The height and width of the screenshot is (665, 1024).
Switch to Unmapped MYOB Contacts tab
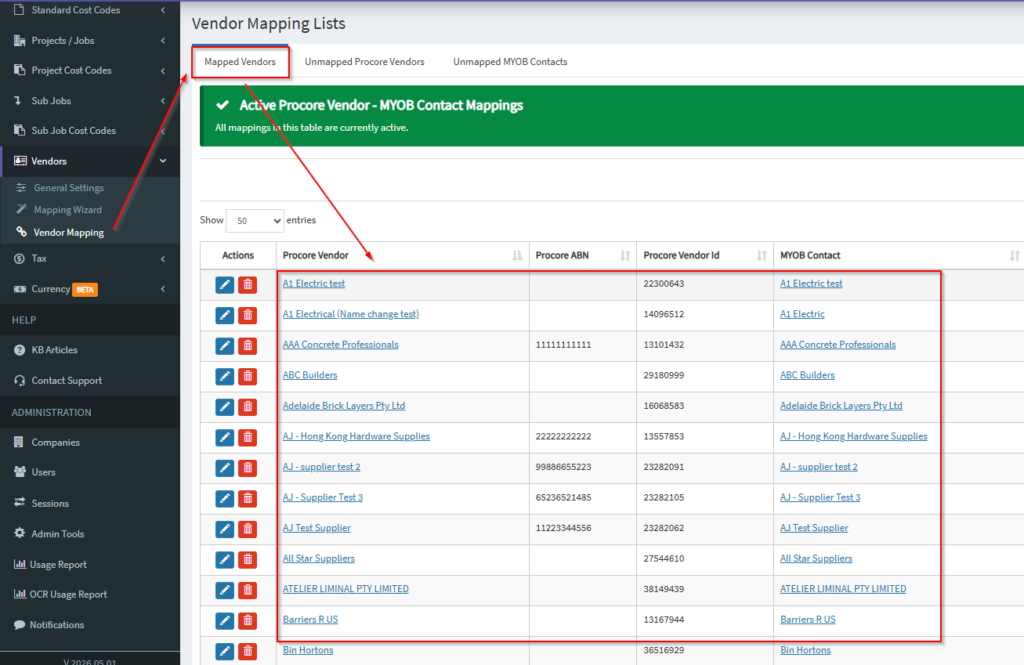coord(510,62)
